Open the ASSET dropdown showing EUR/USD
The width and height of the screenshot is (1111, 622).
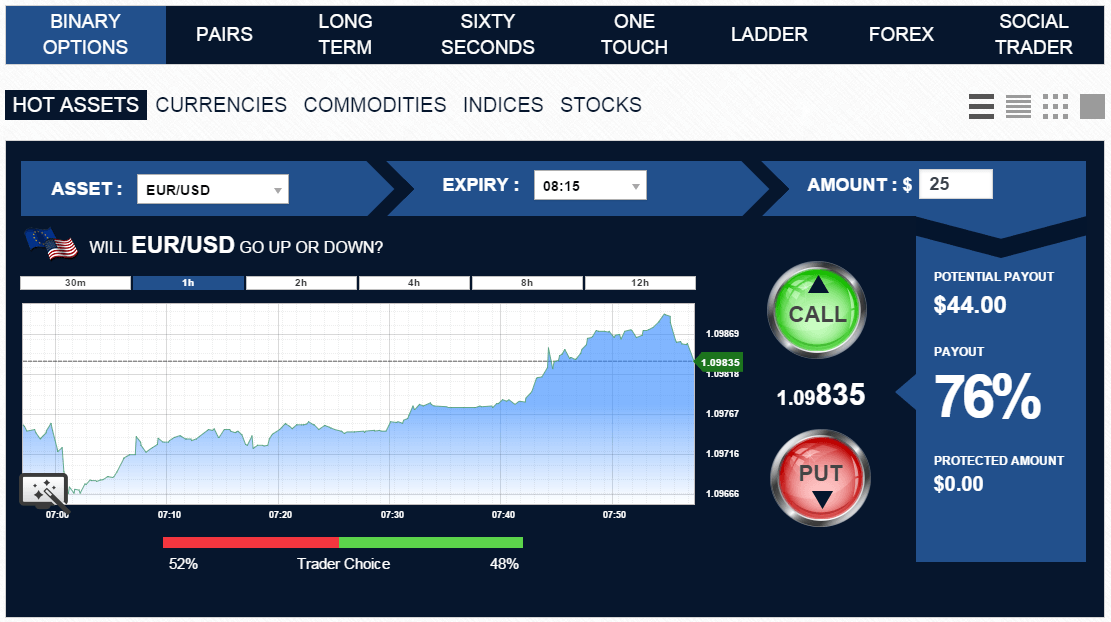tap(212, 189)
